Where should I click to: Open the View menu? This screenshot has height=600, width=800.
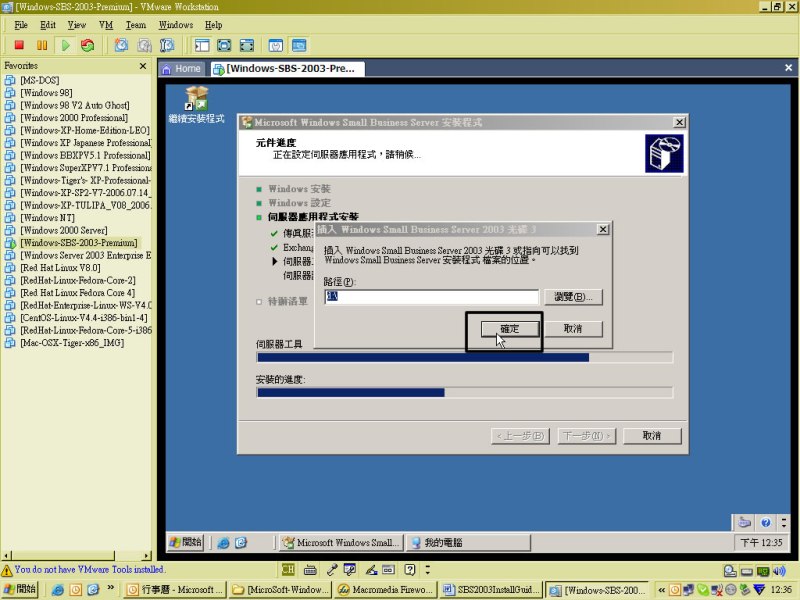point(77,25)
